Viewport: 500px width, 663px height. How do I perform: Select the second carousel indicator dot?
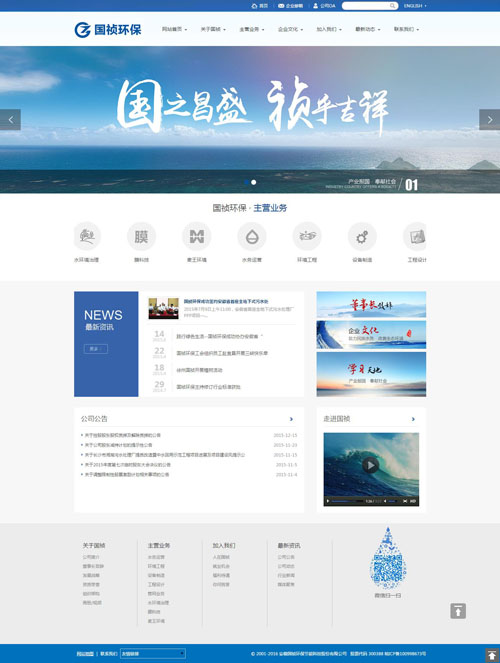pyautogui.click(x=254, y=182)
